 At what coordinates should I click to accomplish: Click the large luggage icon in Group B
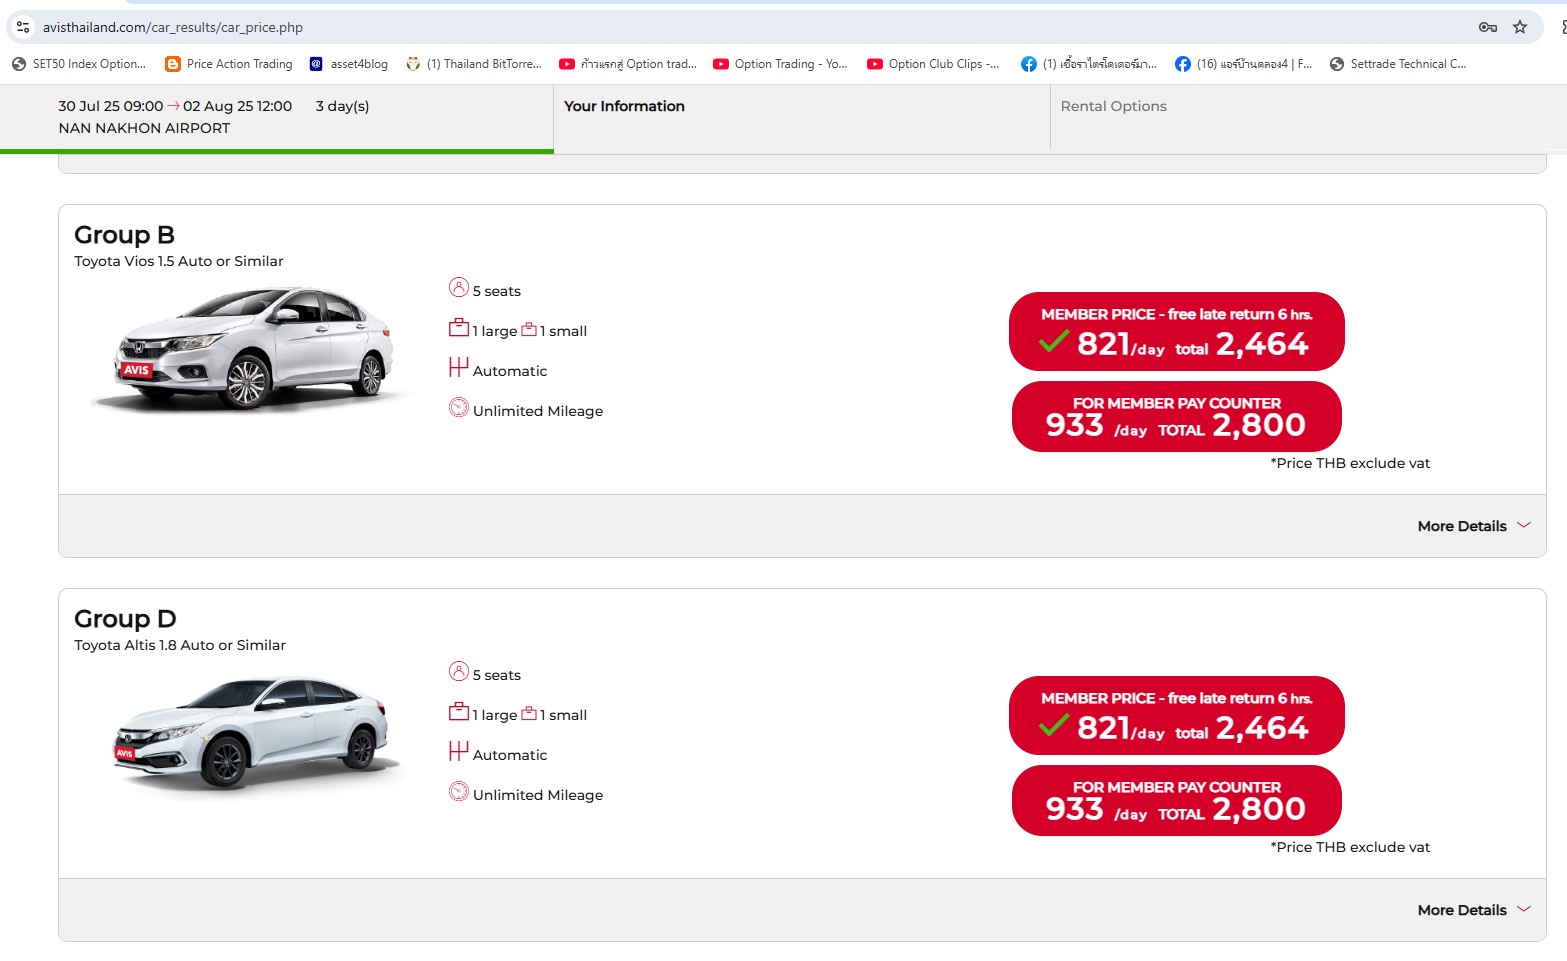click(x=459, y=327)
